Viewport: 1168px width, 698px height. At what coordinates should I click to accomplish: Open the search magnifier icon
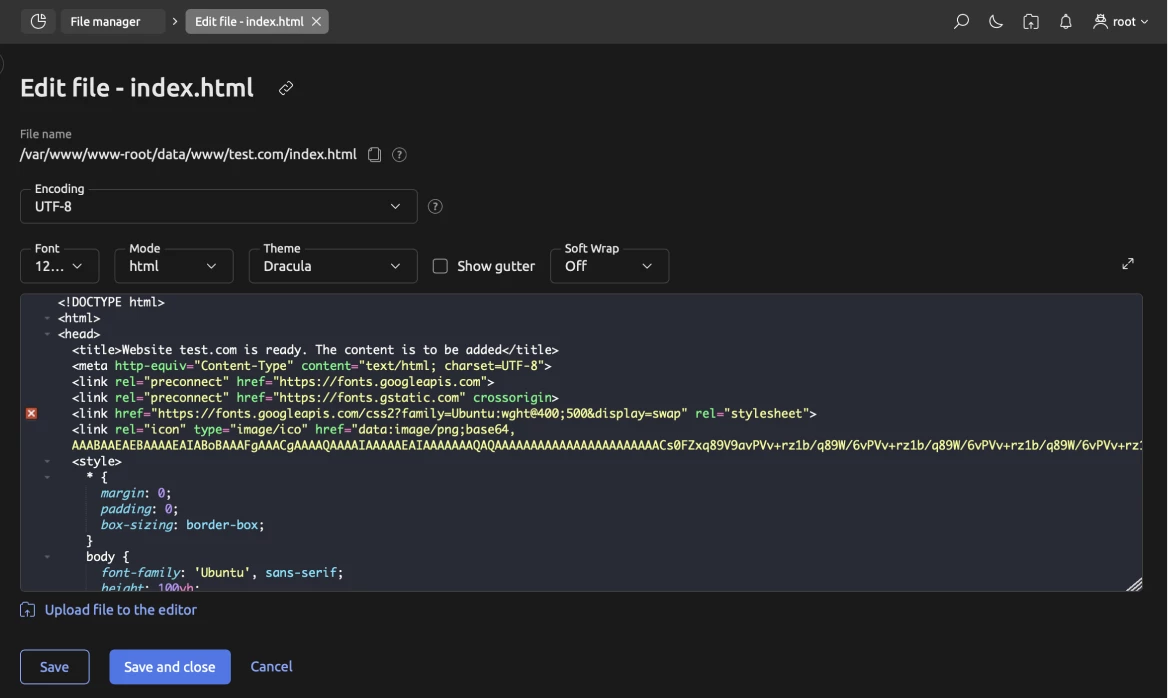click(961, 22)
